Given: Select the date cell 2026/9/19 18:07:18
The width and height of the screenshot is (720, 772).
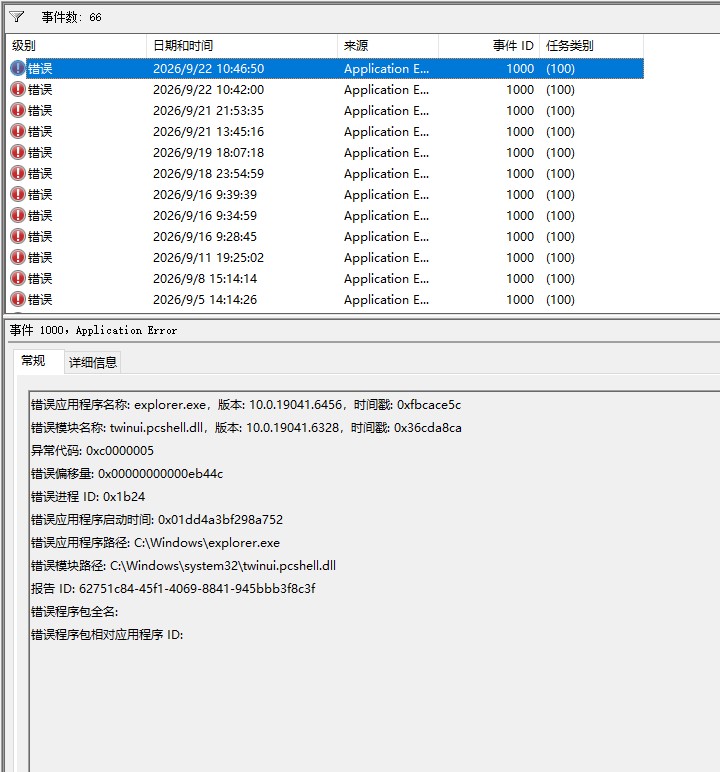Looking at the screenshot, I should pyautogui.click(x=208, y=153).
